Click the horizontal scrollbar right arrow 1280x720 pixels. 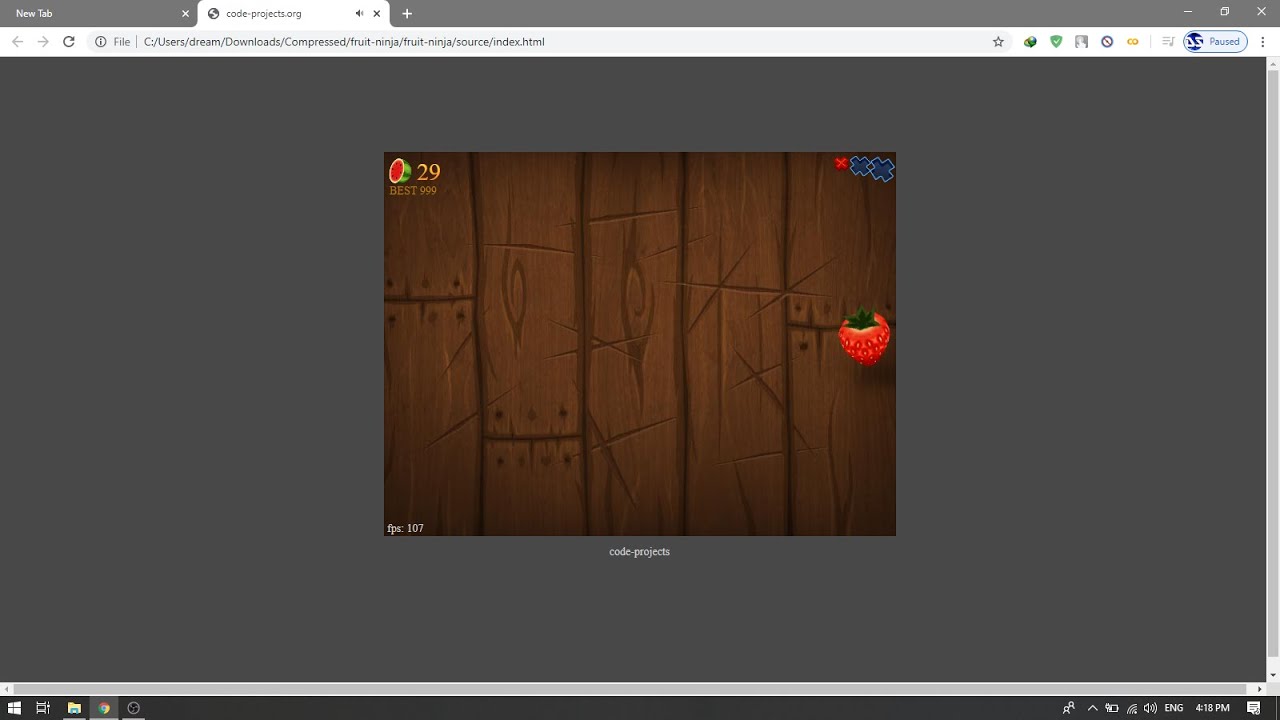coord(1260,689)
